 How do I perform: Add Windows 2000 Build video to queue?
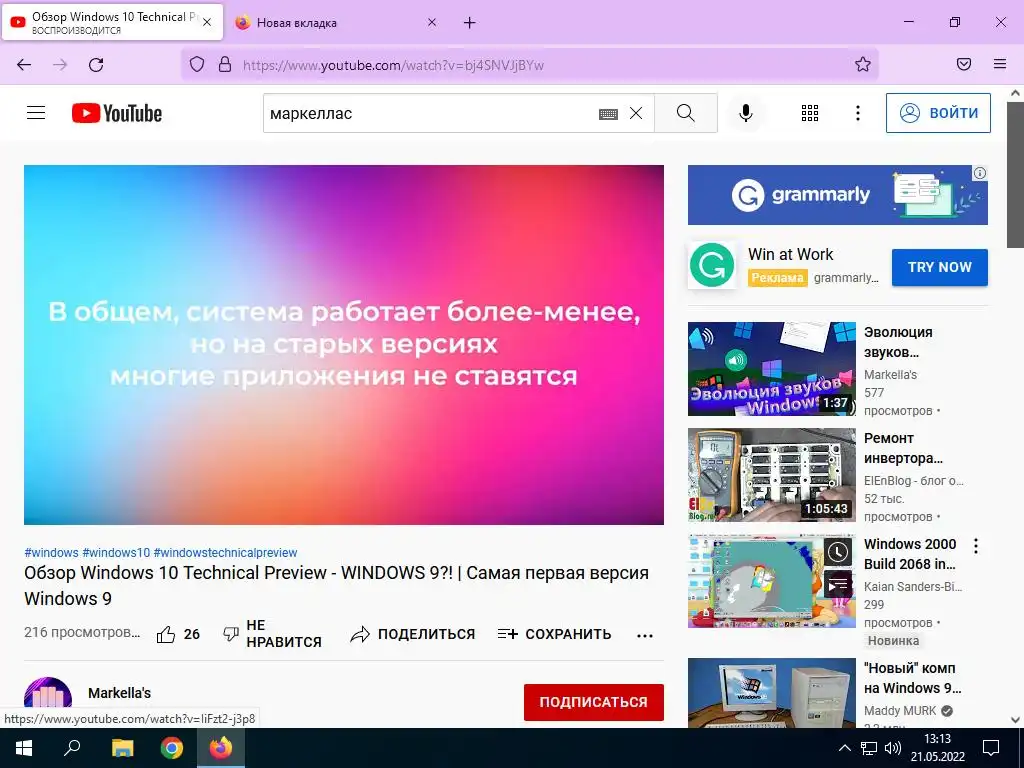[838, 584]
